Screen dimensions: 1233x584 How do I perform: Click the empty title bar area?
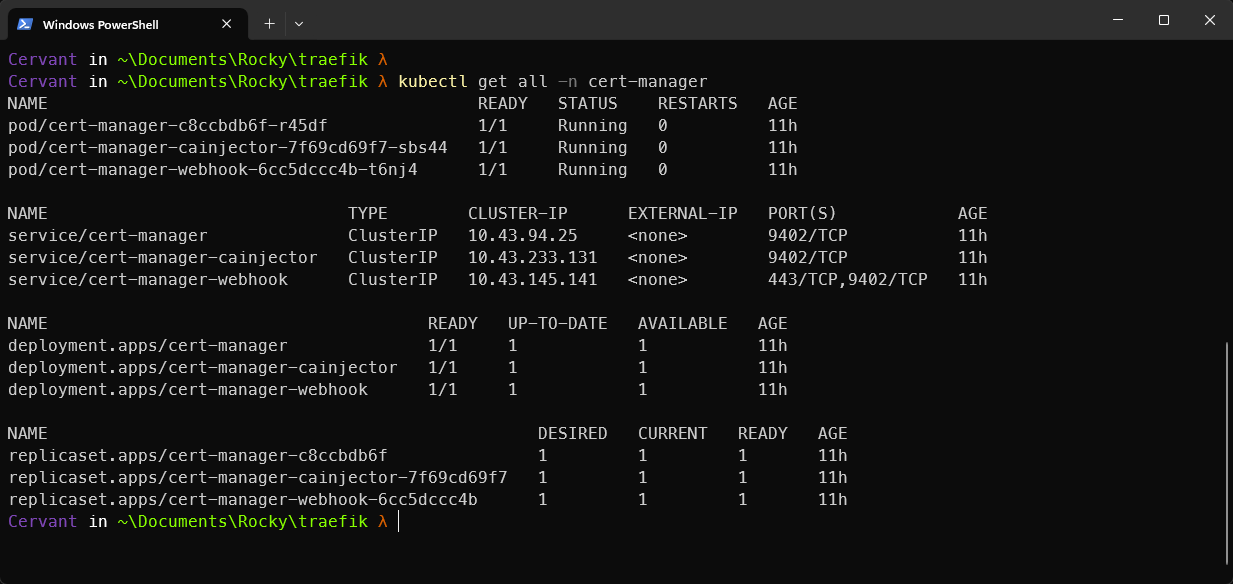pyautogui.click(x=700, y=22)
